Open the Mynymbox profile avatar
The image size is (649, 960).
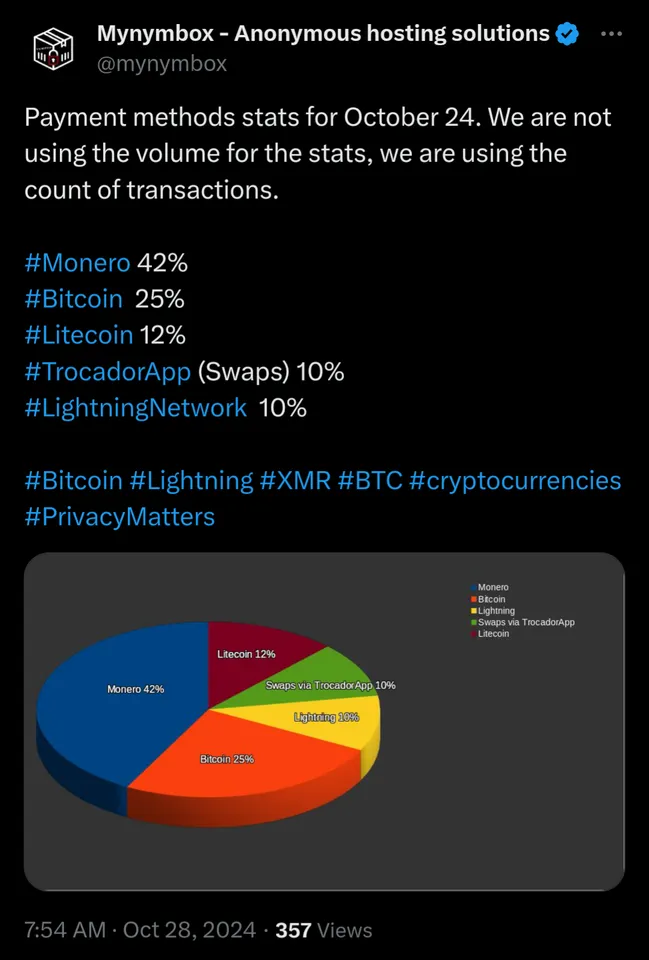pos(54,47)
